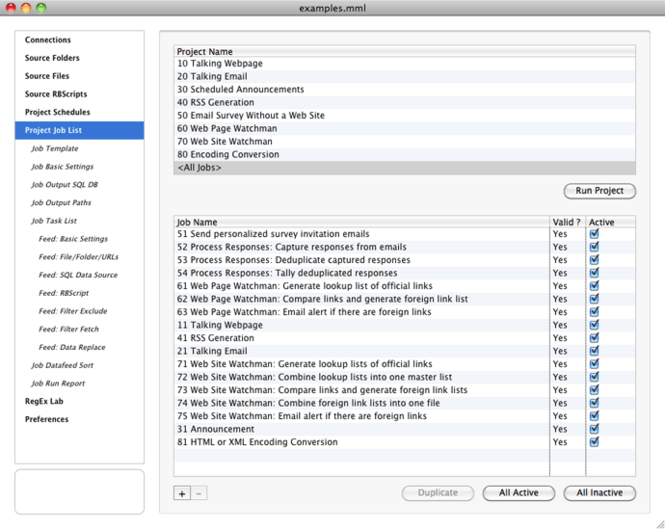
Task: Open Feed: File/Folder/URLs sidebar item
Action: (x=79, y=257)
